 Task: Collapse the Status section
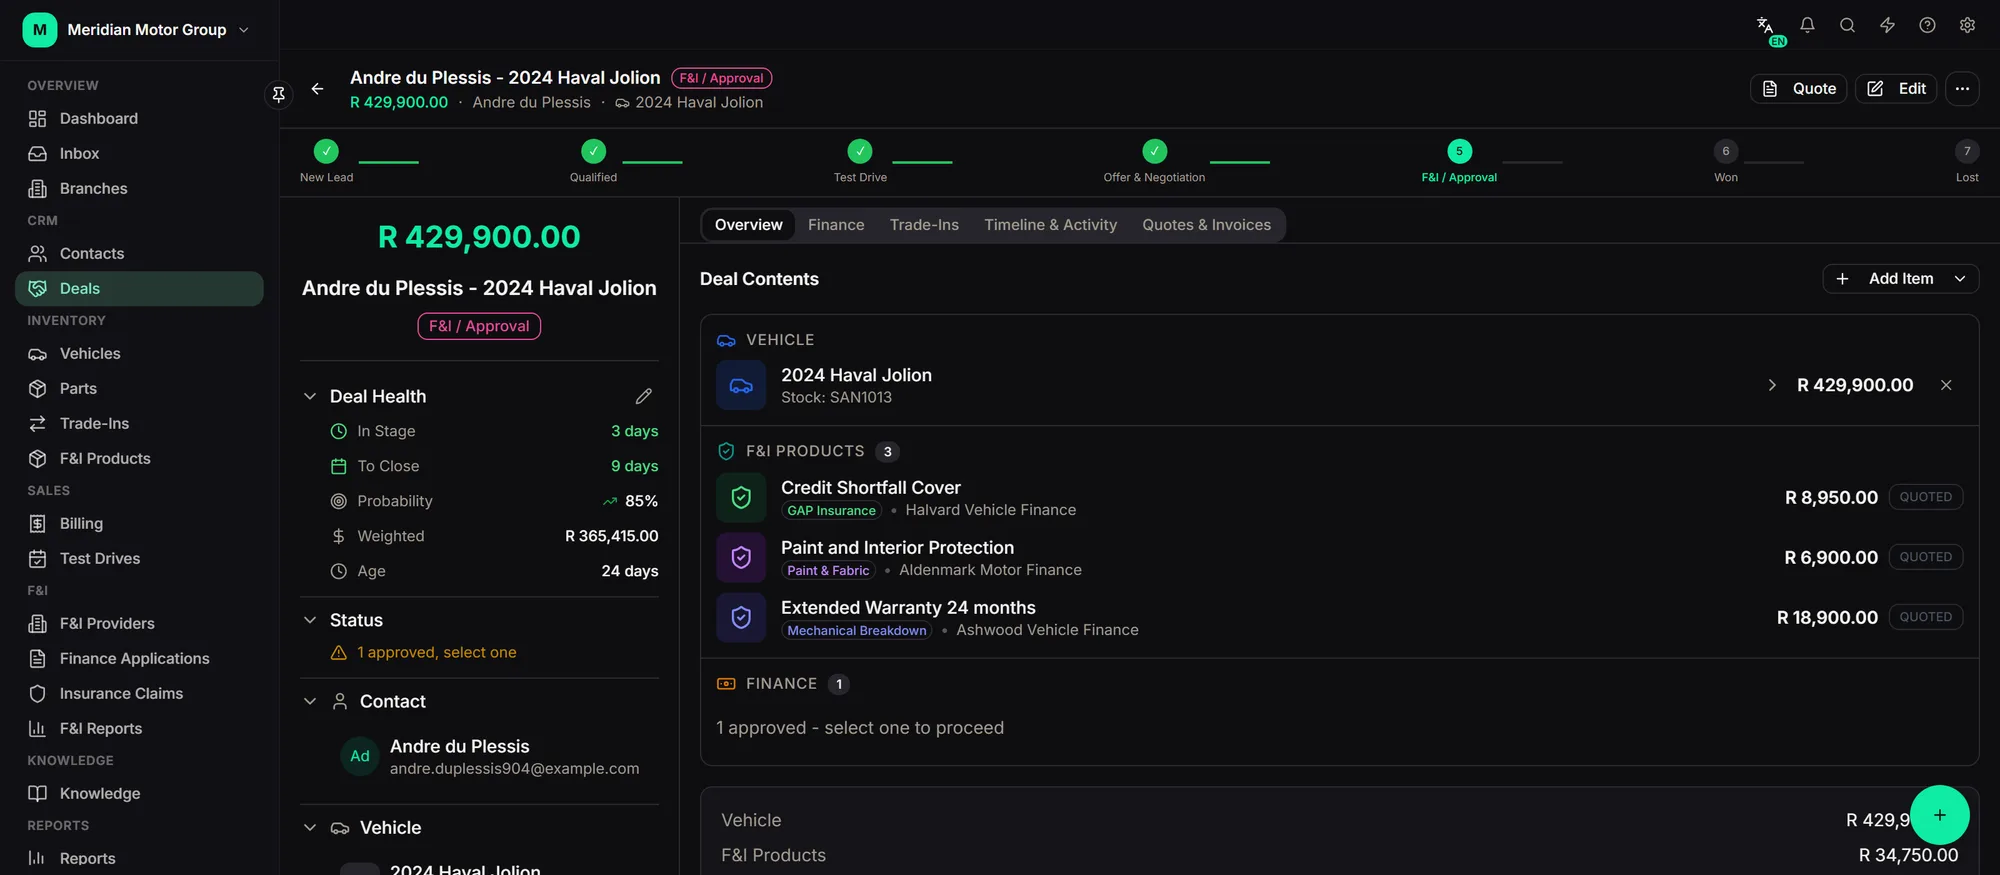[x=310, y=621]
